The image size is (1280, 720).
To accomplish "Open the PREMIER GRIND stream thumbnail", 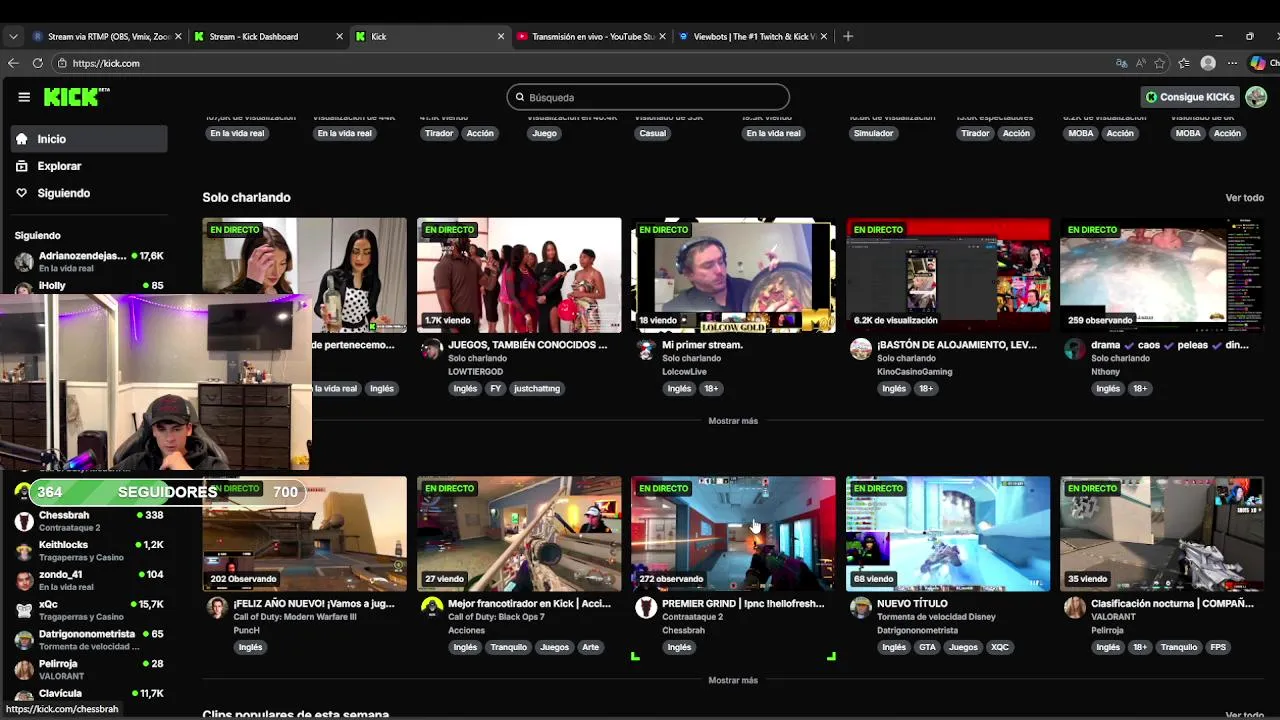I will [733, 534].
